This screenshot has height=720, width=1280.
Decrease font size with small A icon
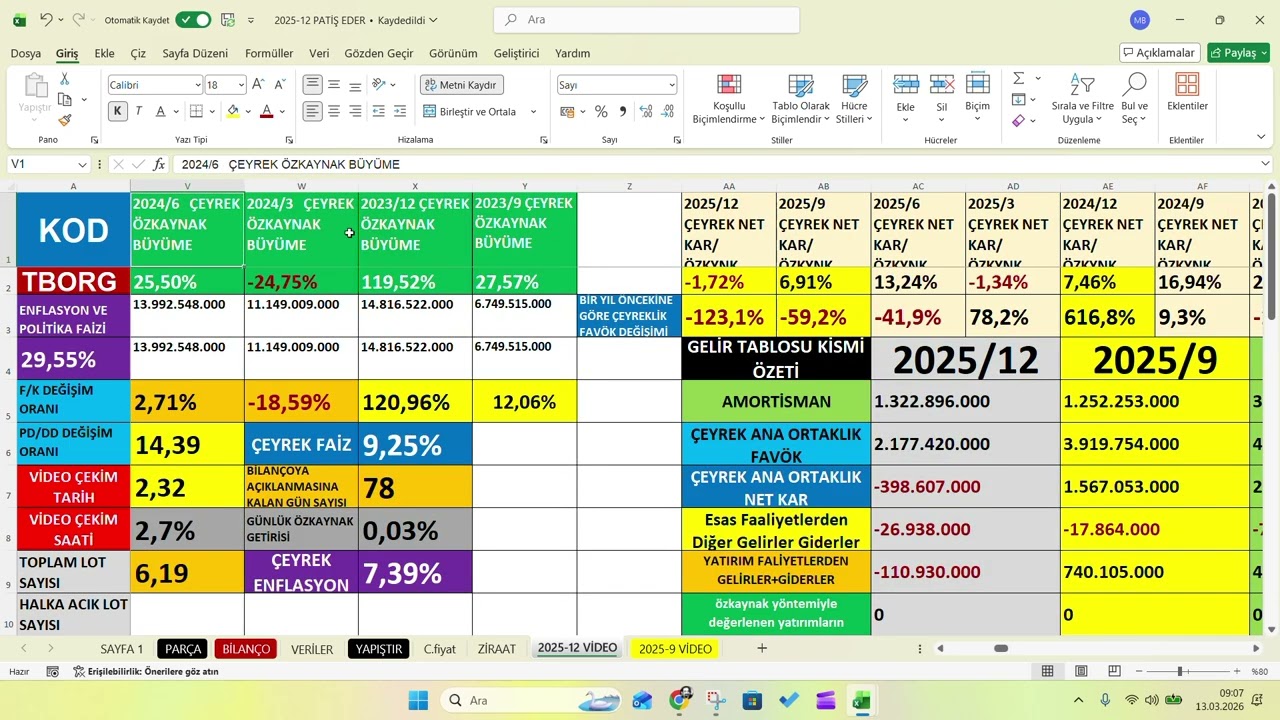[x=280, y=85]
